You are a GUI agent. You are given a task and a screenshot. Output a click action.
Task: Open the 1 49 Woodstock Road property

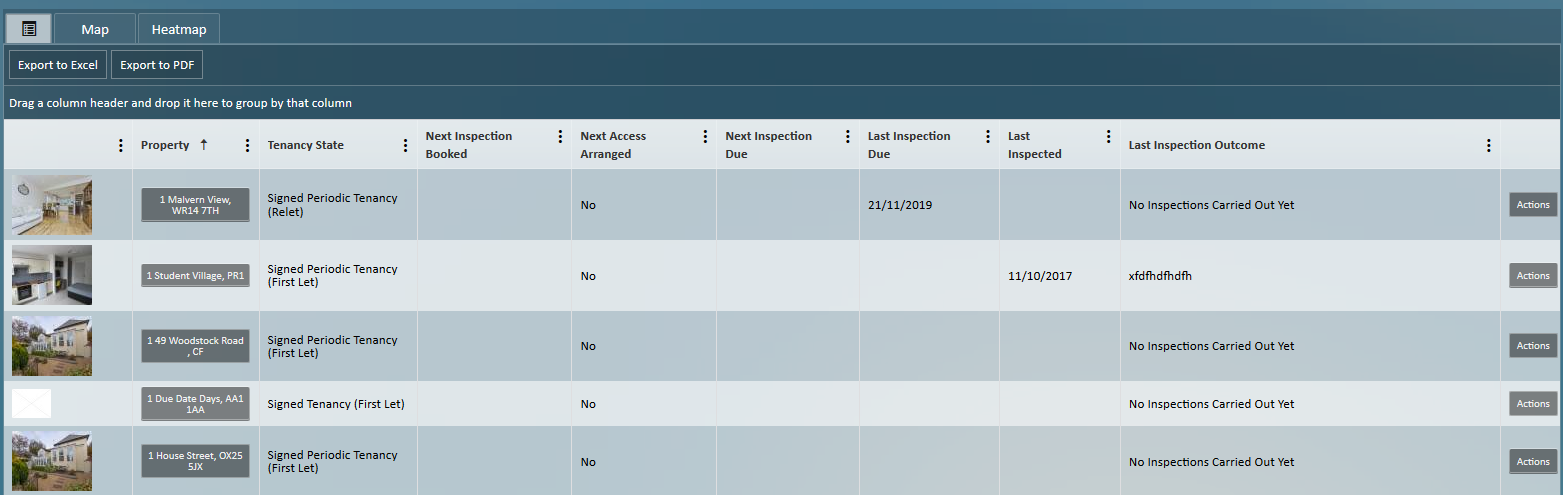(x=195, y=346)
